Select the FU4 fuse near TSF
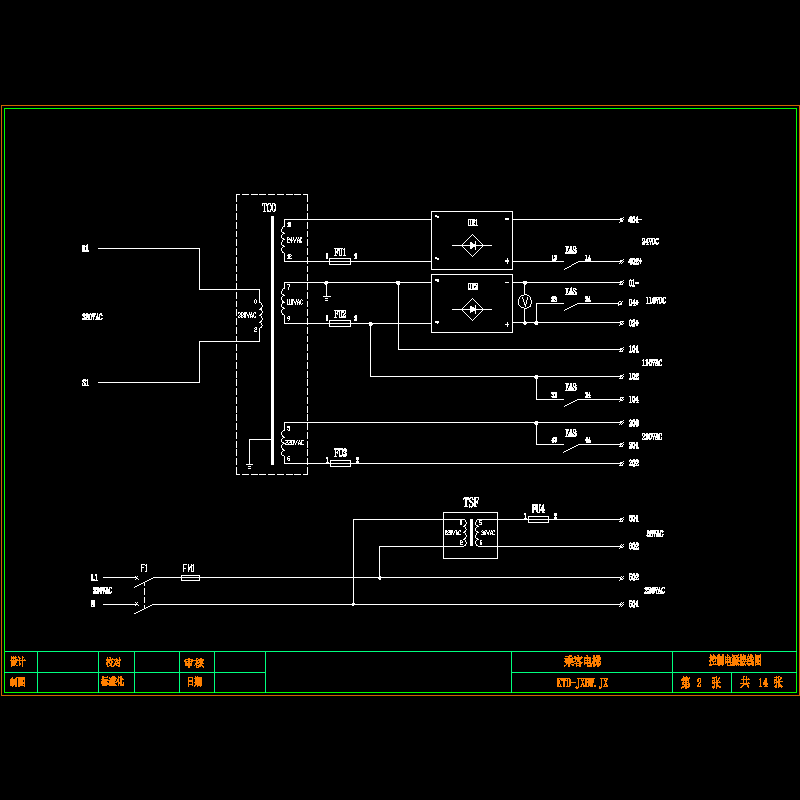 pyautogui.click(x=538, y=519)
